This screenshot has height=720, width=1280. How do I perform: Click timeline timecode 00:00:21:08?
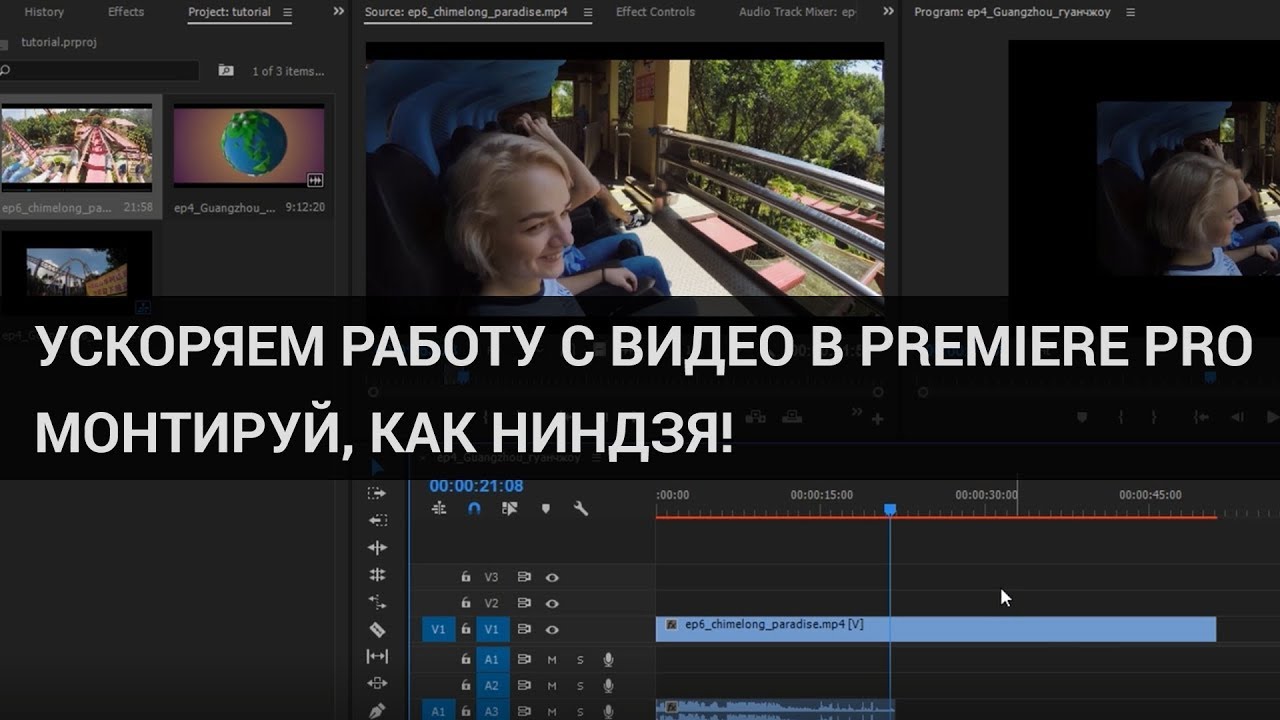pyautogui.click(x=476, y=486)
